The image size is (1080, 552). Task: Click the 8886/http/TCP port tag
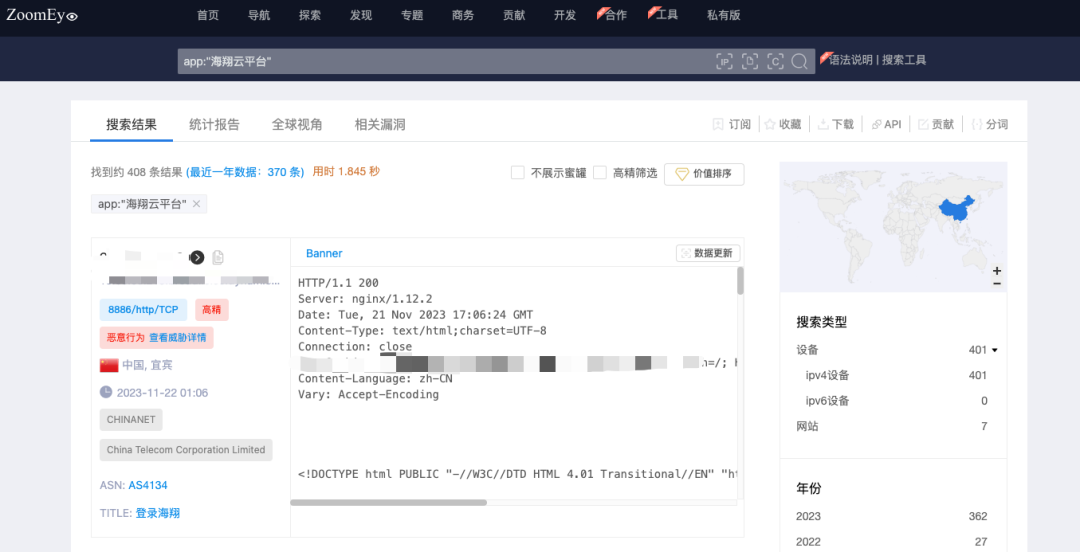(x=143, y=310)
